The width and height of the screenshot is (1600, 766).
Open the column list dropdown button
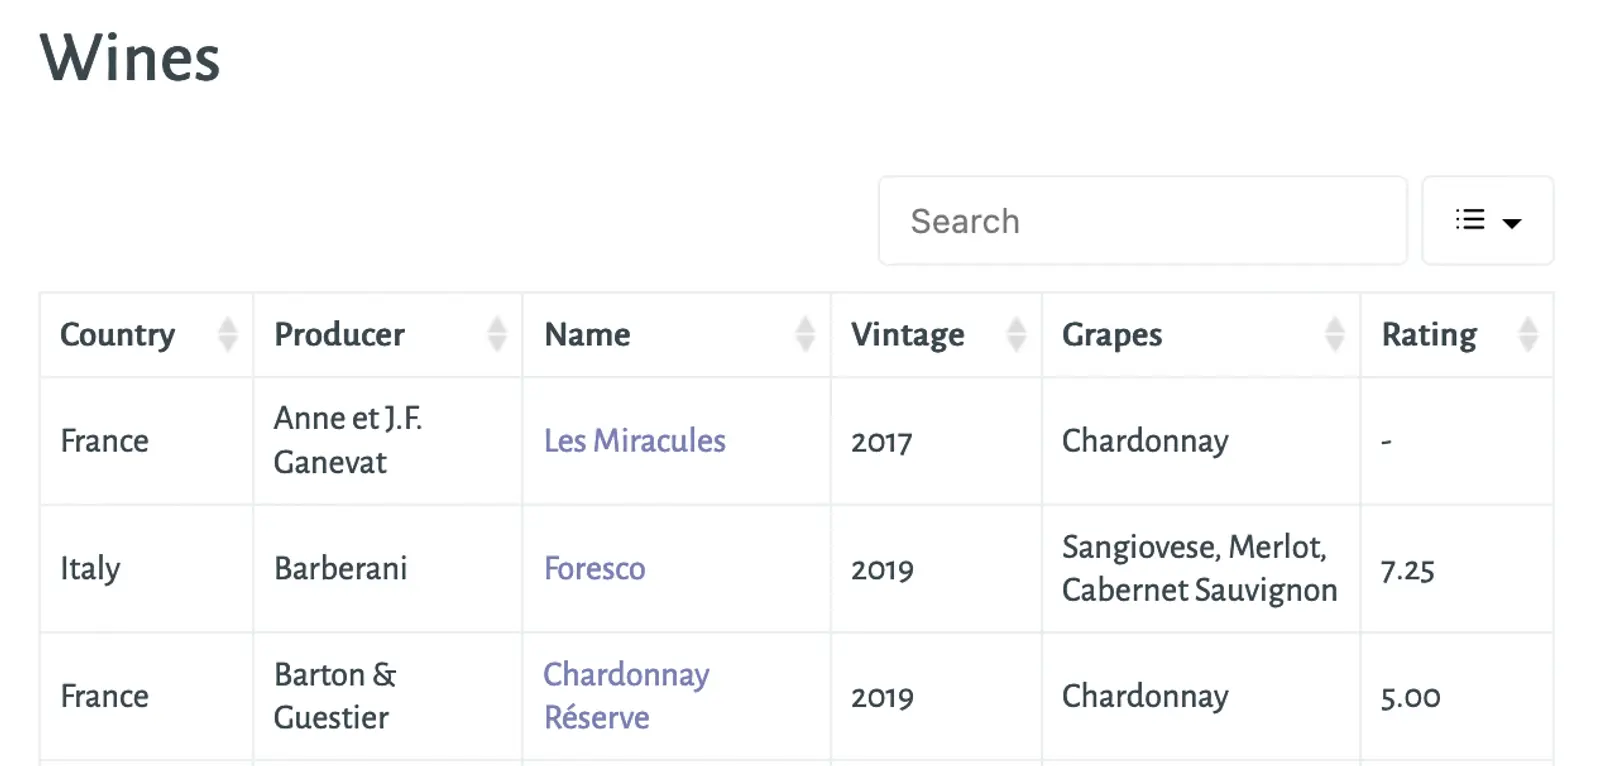point(1487,221)
